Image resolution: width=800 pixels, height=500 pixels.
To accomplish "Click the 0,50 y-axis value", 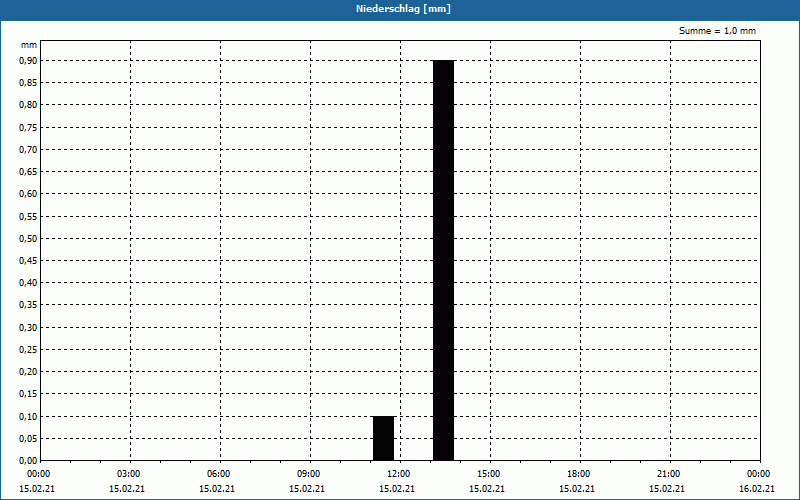I will [28, 238].
